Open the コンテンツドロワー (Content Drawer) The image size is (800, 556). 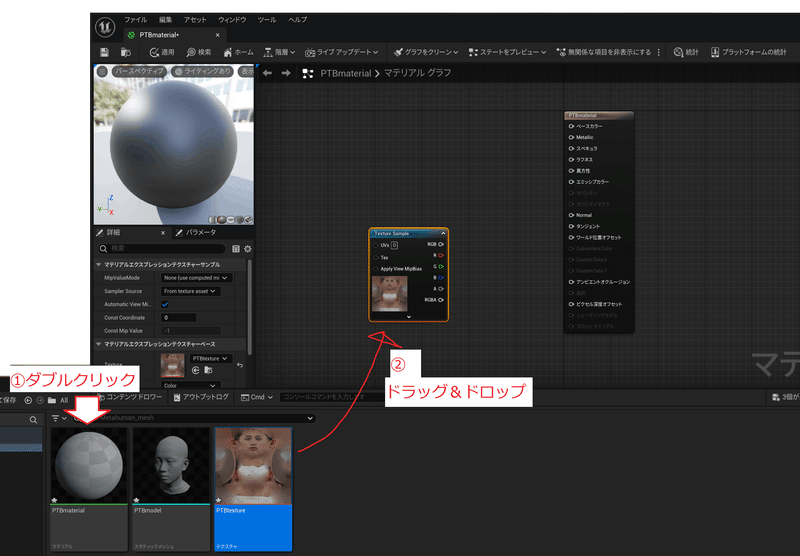(x=135, y=397)
